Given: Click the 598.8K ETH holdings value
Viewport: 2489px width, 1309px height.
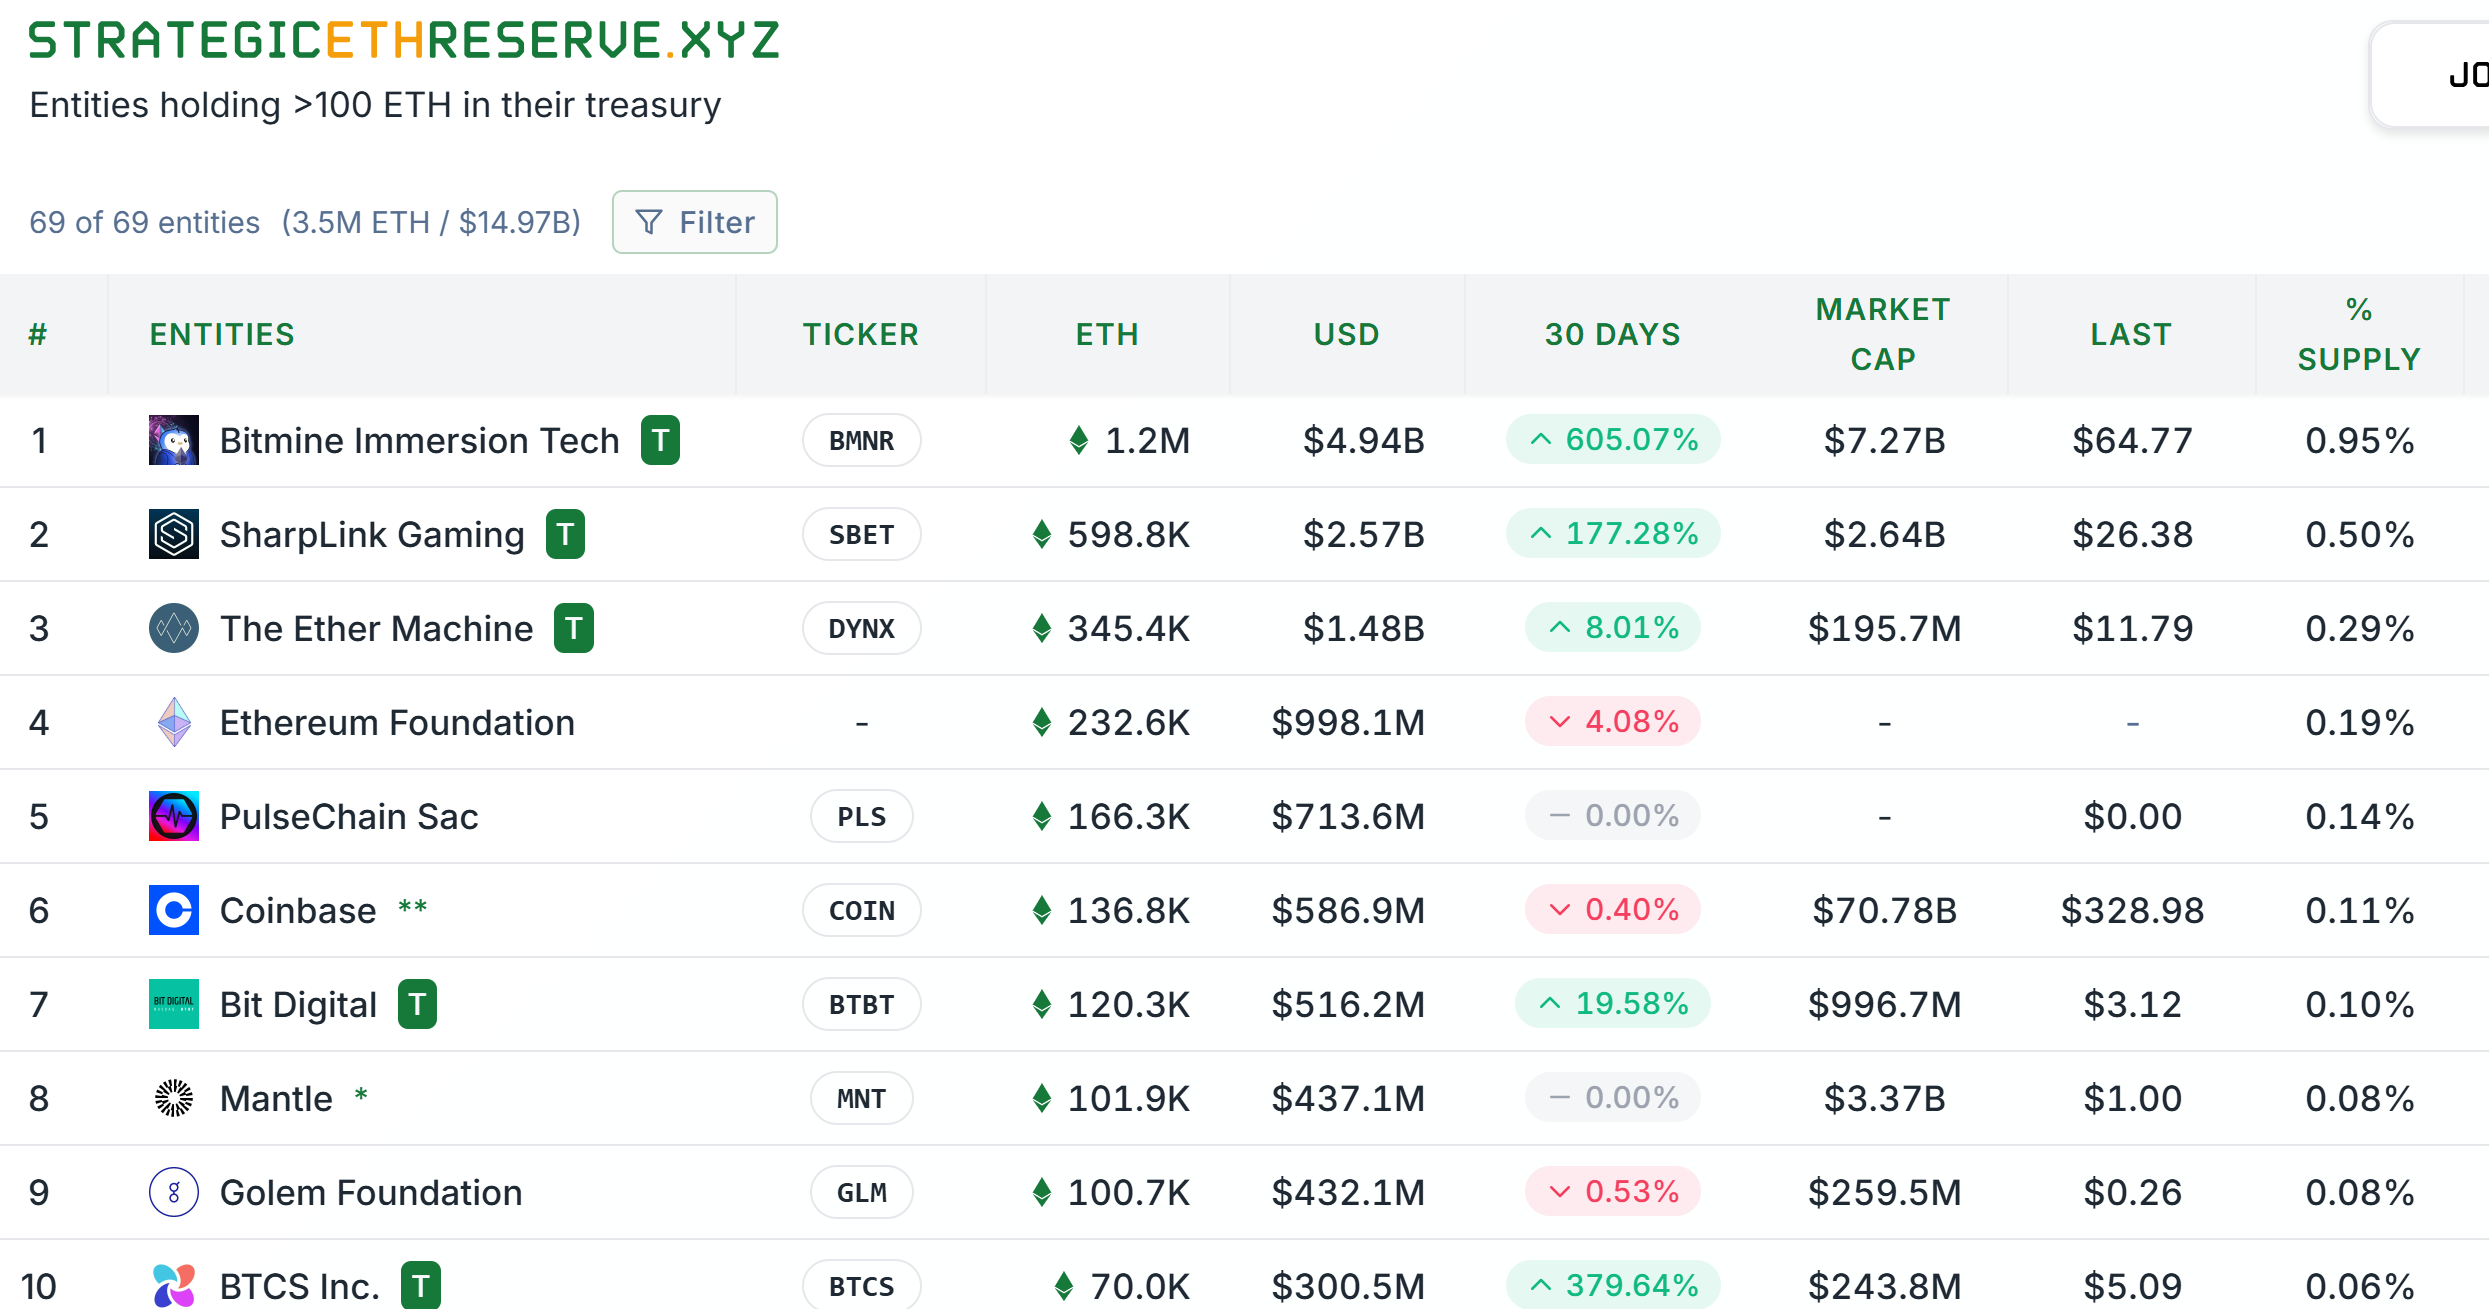Looking at the screenshot, I should pyautogui.click(x=1128, y=534).
